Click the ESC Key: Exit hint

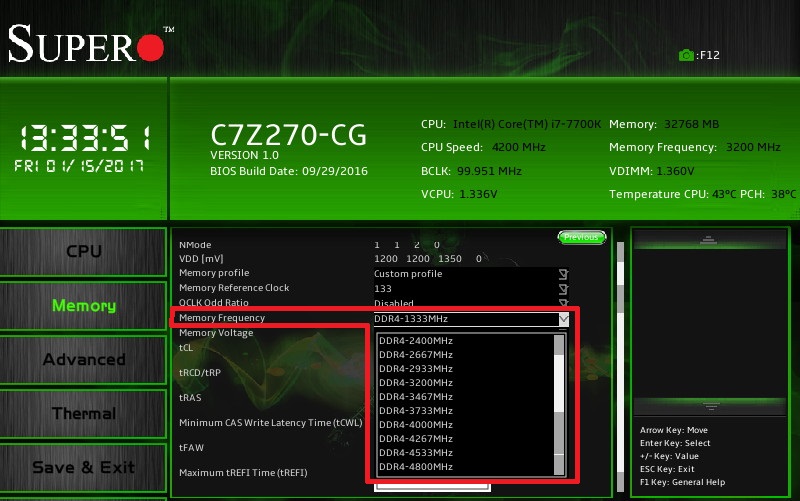667,469
